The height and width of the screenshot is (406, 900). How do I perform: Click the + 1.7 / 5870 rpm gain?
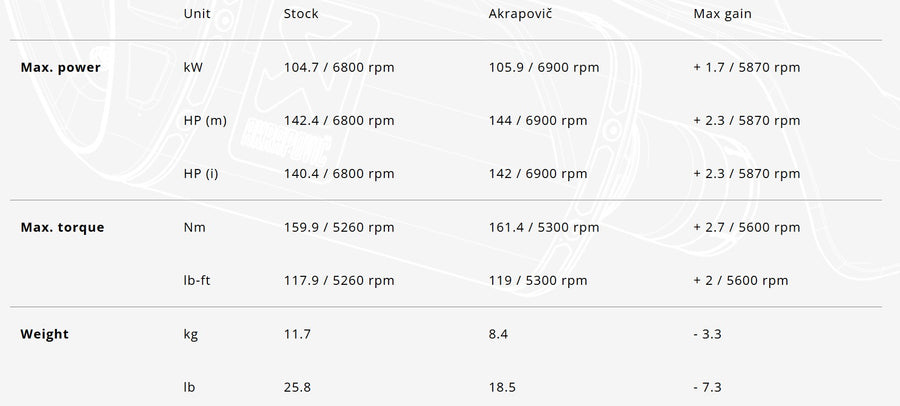pyautogui.click(x=746, y=67)
